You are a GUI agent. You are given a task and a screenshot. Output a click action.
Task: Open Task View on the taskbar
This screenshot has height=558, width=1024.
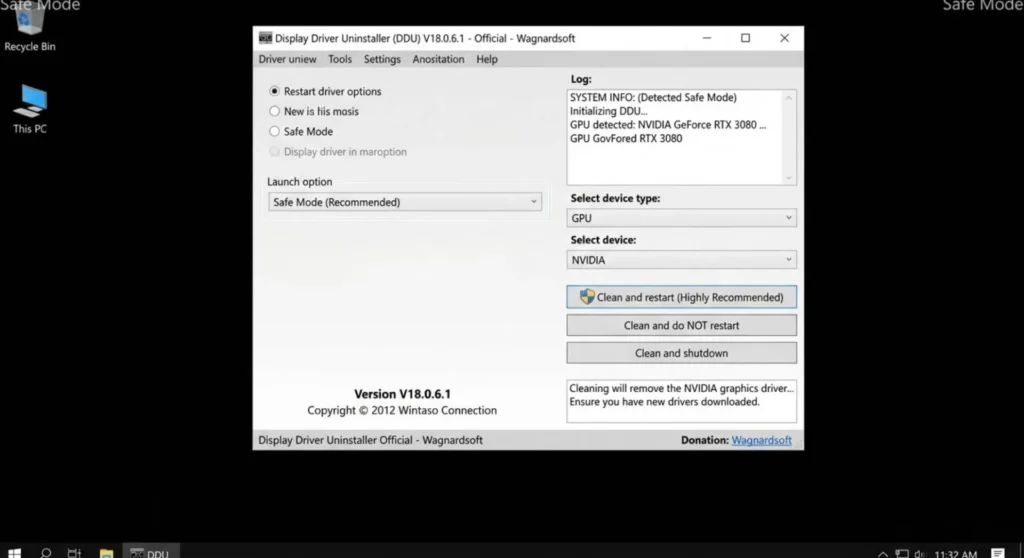(74, 553)
